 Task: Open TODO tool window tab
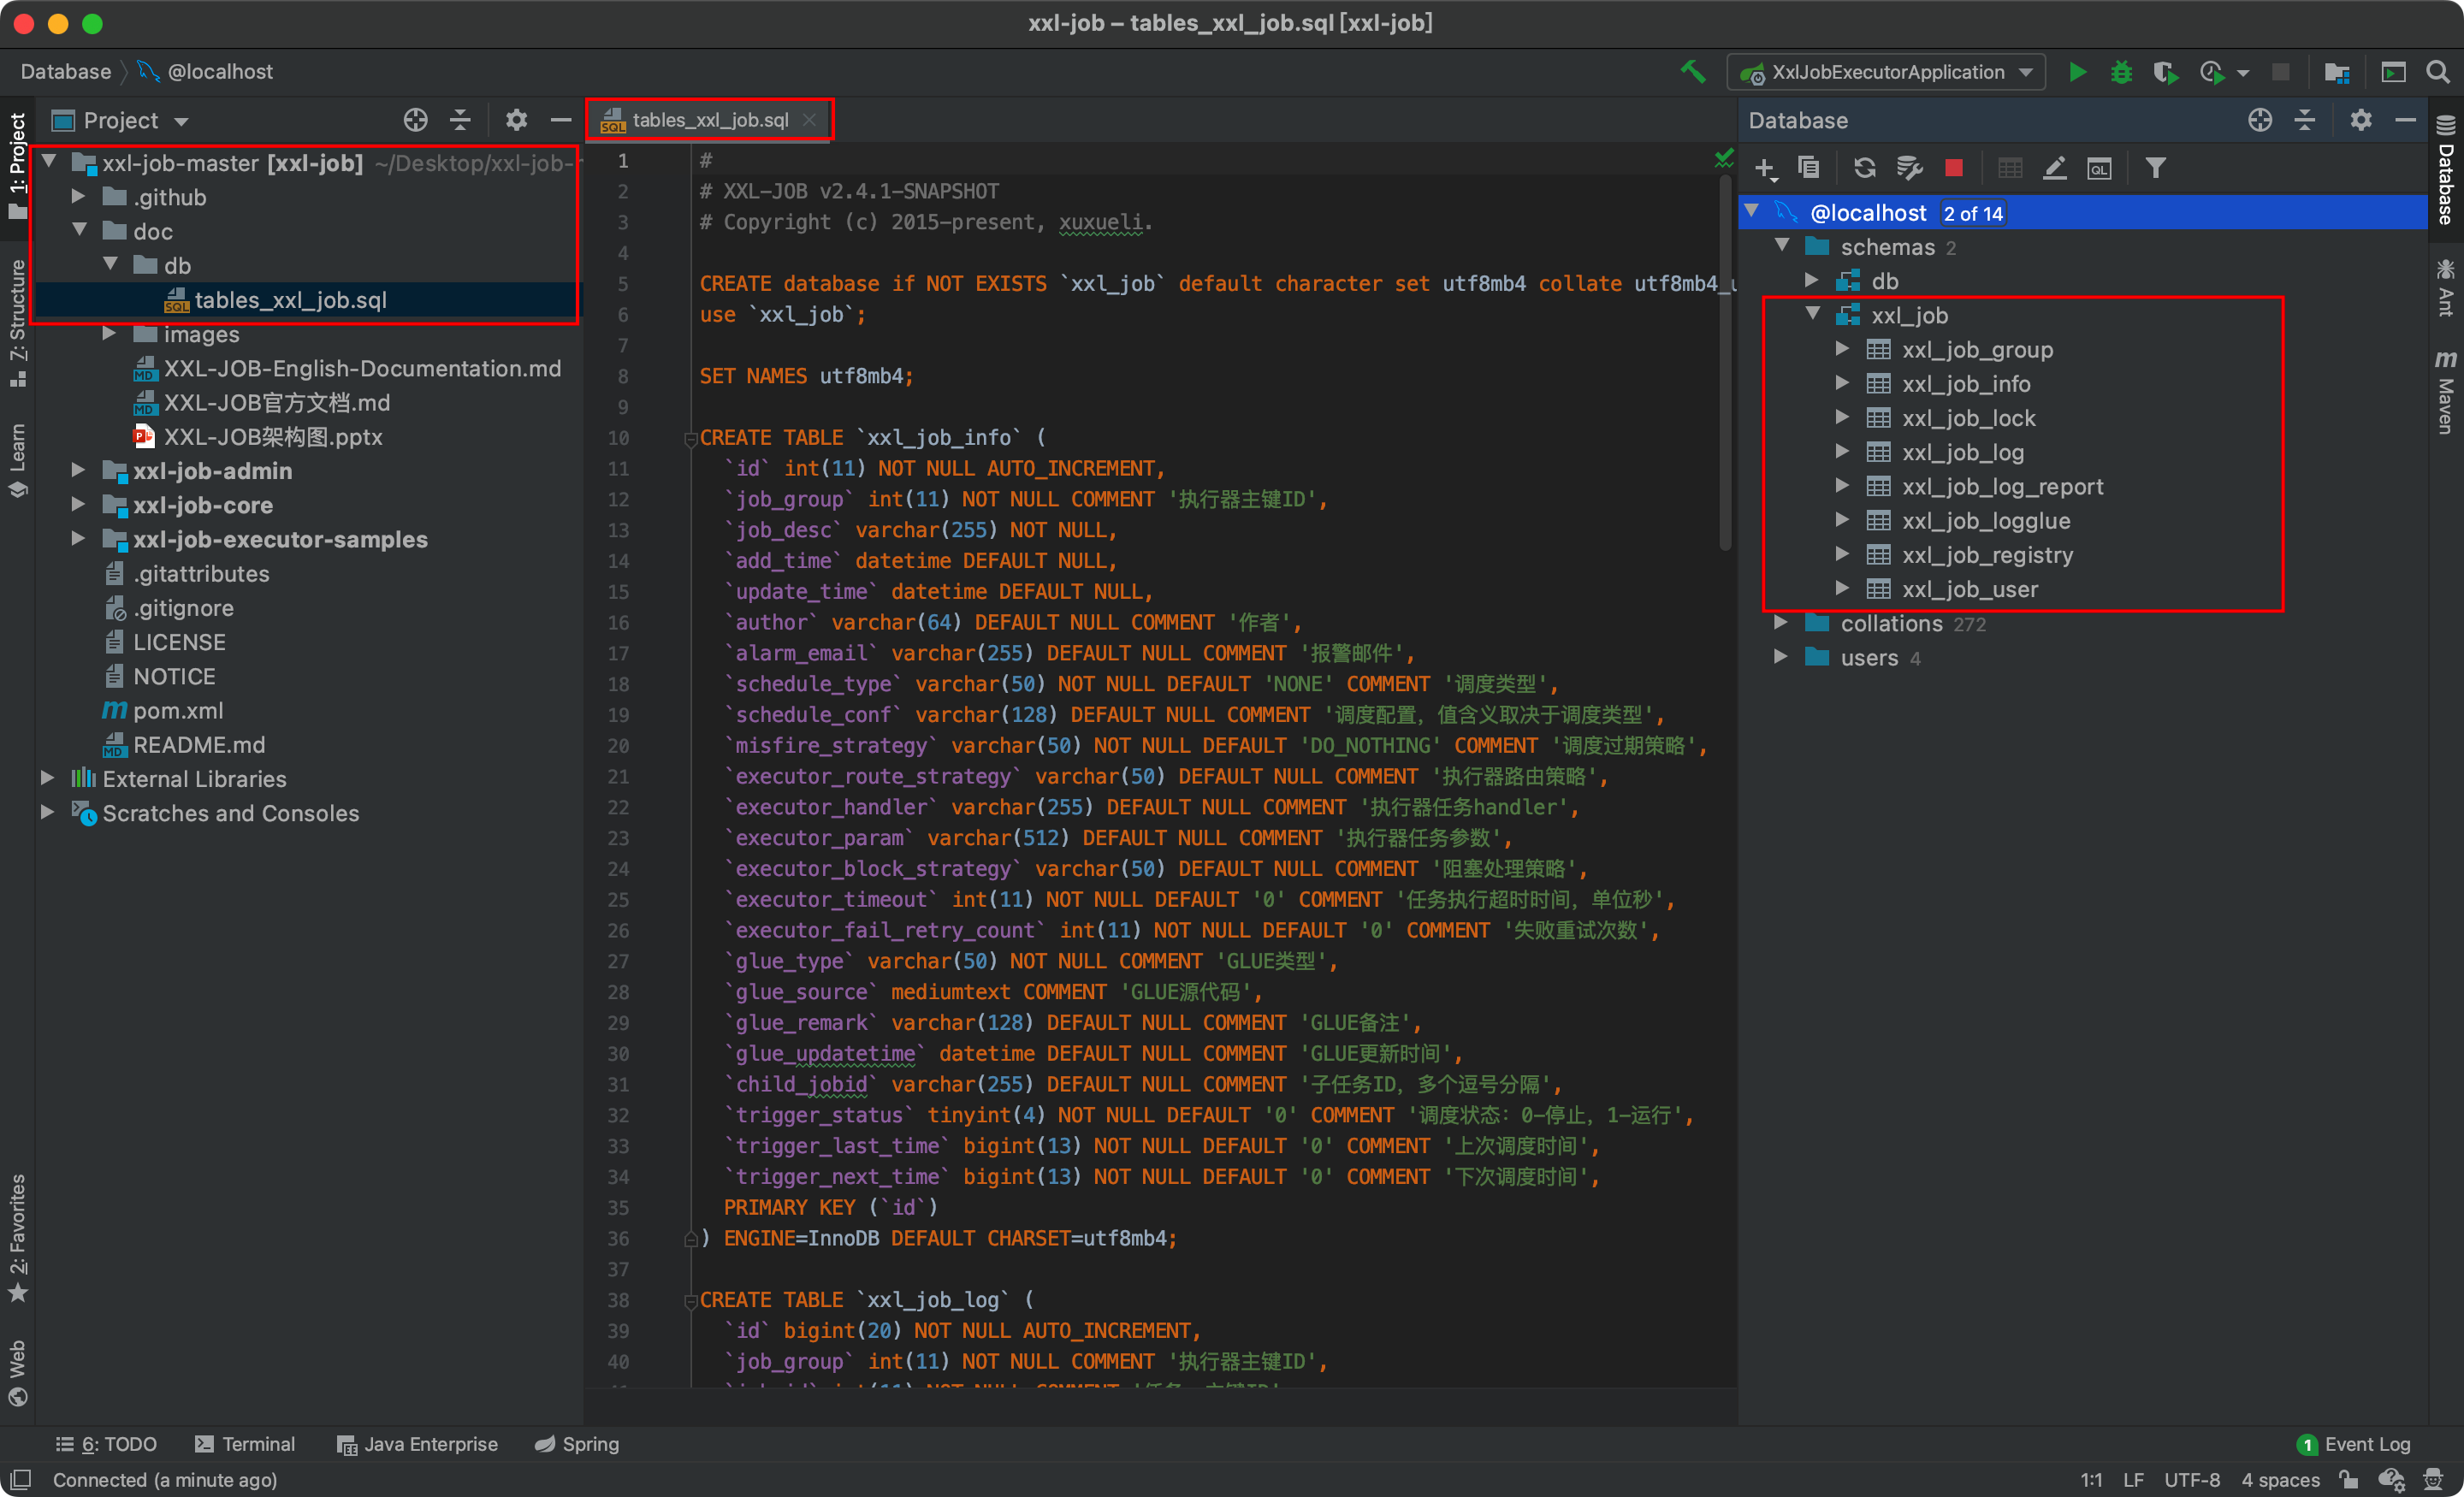click(x=106, y=1444)
